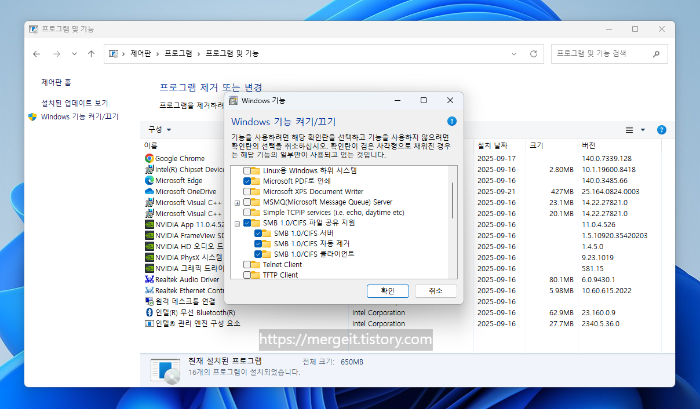Enable Linux용 Windows 하위 시스템 checkbox

point(247,171)
